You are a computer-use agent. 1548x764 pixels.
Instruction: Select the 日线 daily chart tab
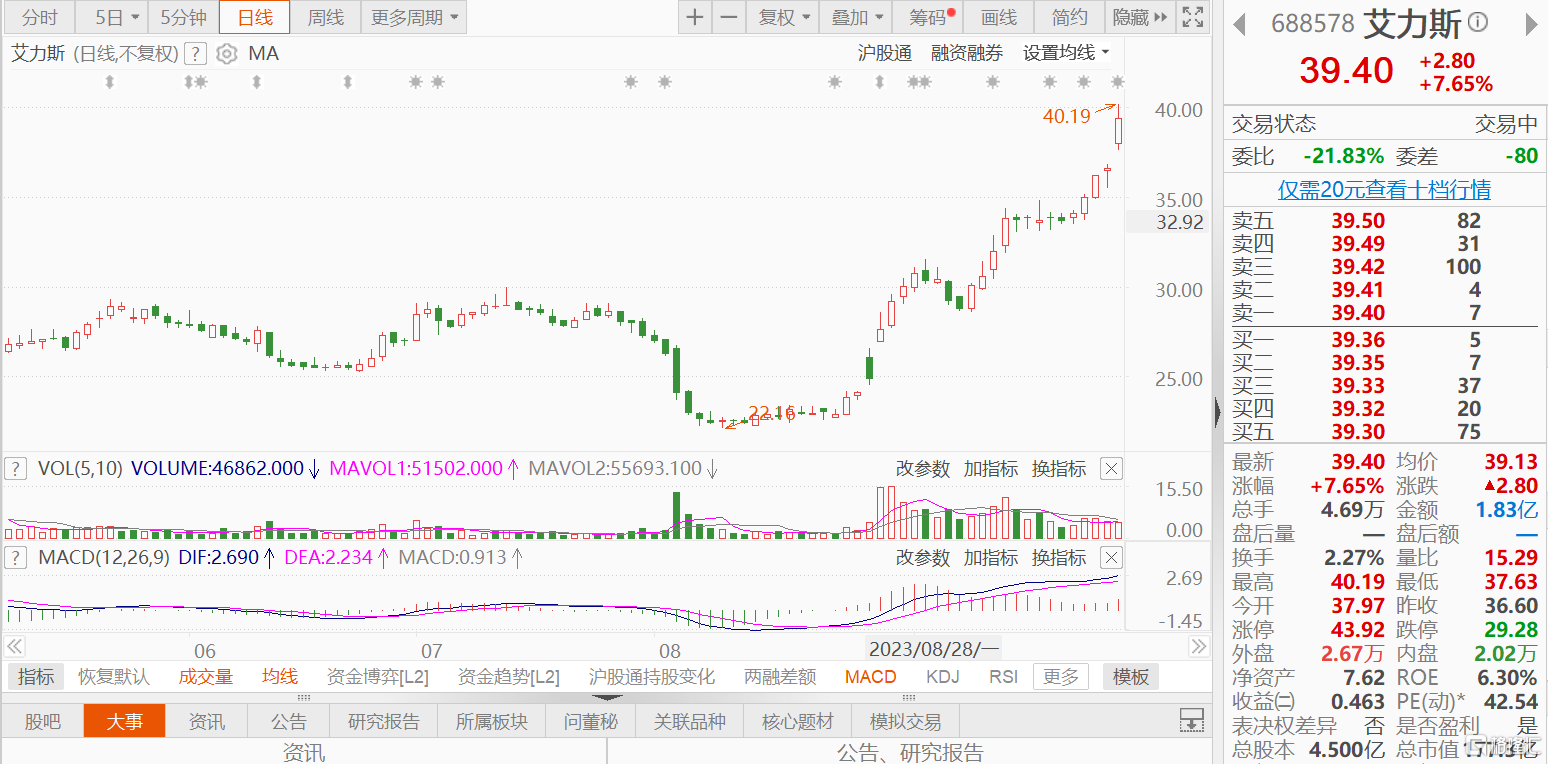[254, 17]
